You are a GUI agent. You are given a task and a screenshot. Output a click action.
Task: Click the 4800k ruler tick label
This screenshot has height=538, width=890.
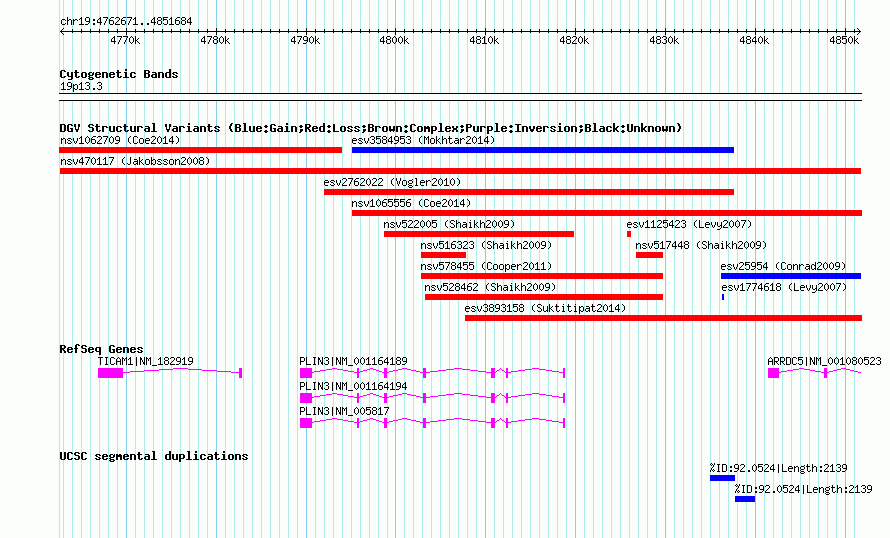pyautogui.click(x=394, y=40)
